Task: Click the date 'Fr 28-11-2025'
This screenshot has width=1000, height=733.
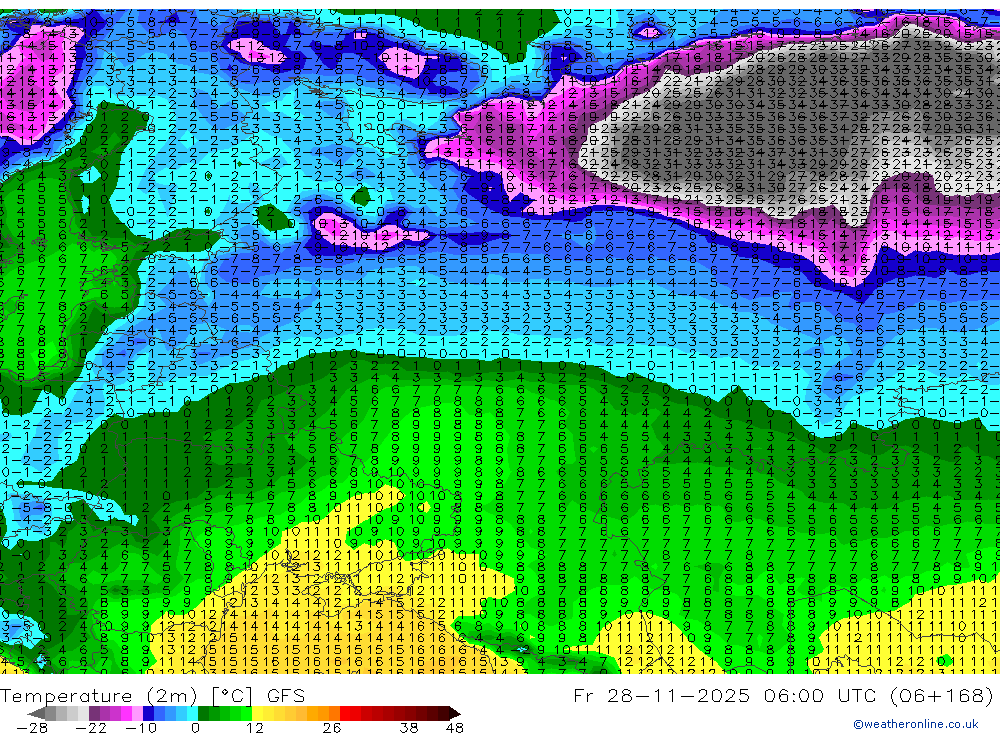Action: (x=661, y=695)
